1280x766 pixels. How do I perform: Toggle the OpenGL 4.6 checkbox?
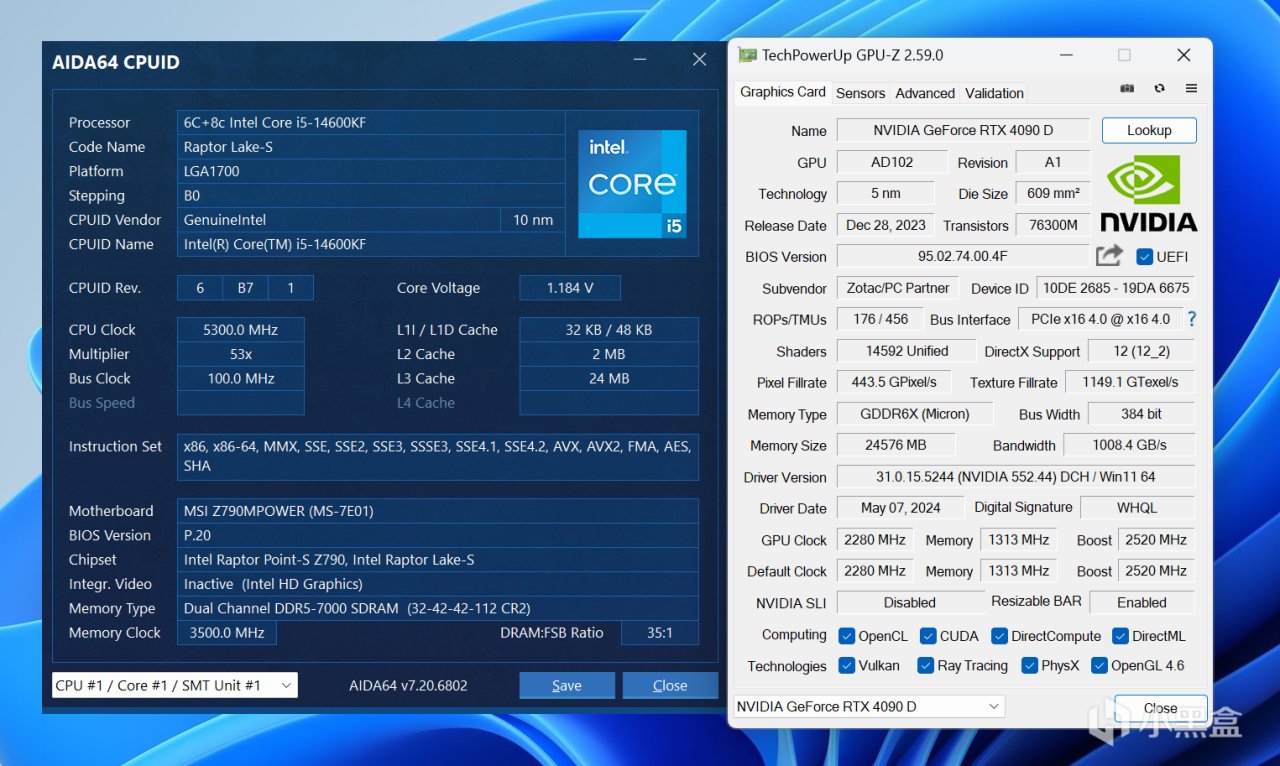pos(1099,666)
